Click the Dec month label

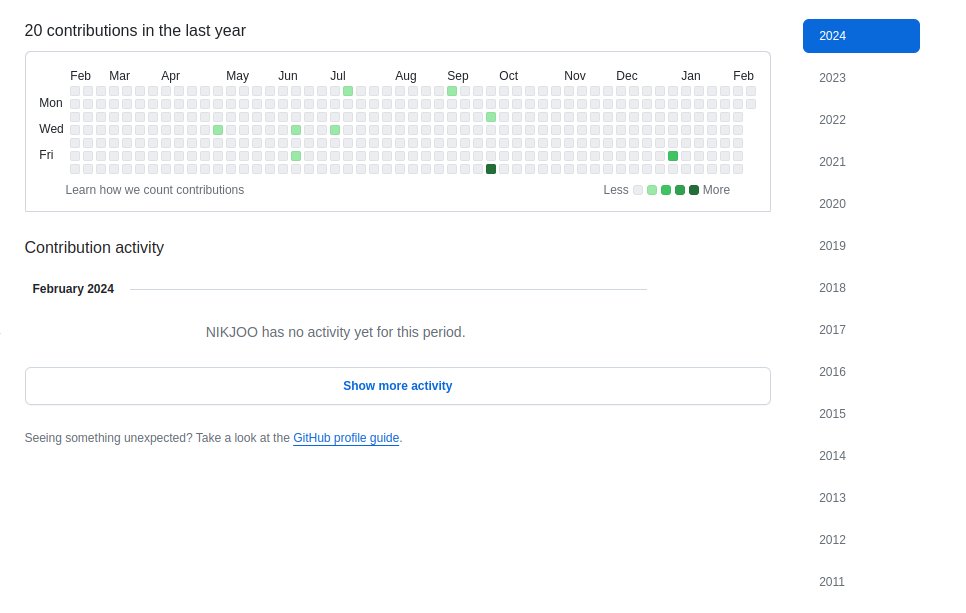627,76
